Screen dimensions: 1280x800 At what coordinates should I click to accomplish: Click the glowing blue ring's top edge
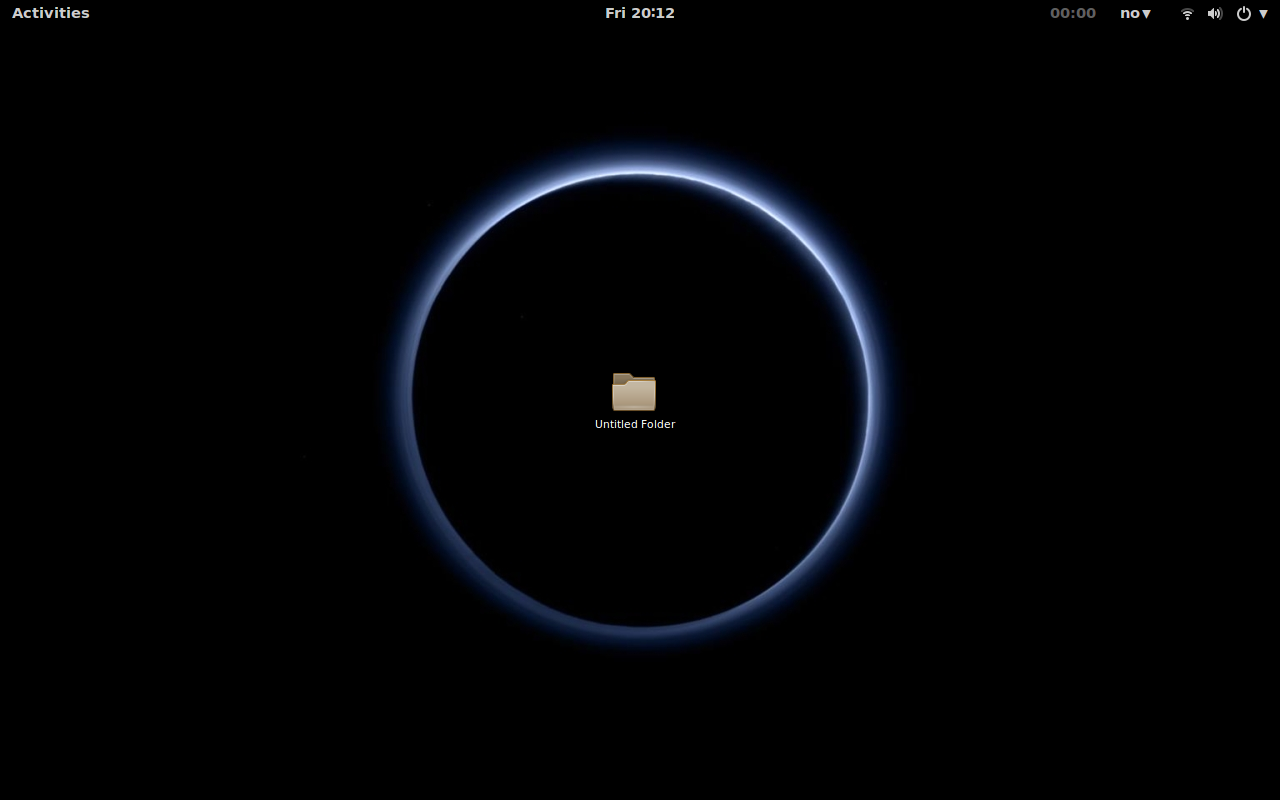point(640,174)
